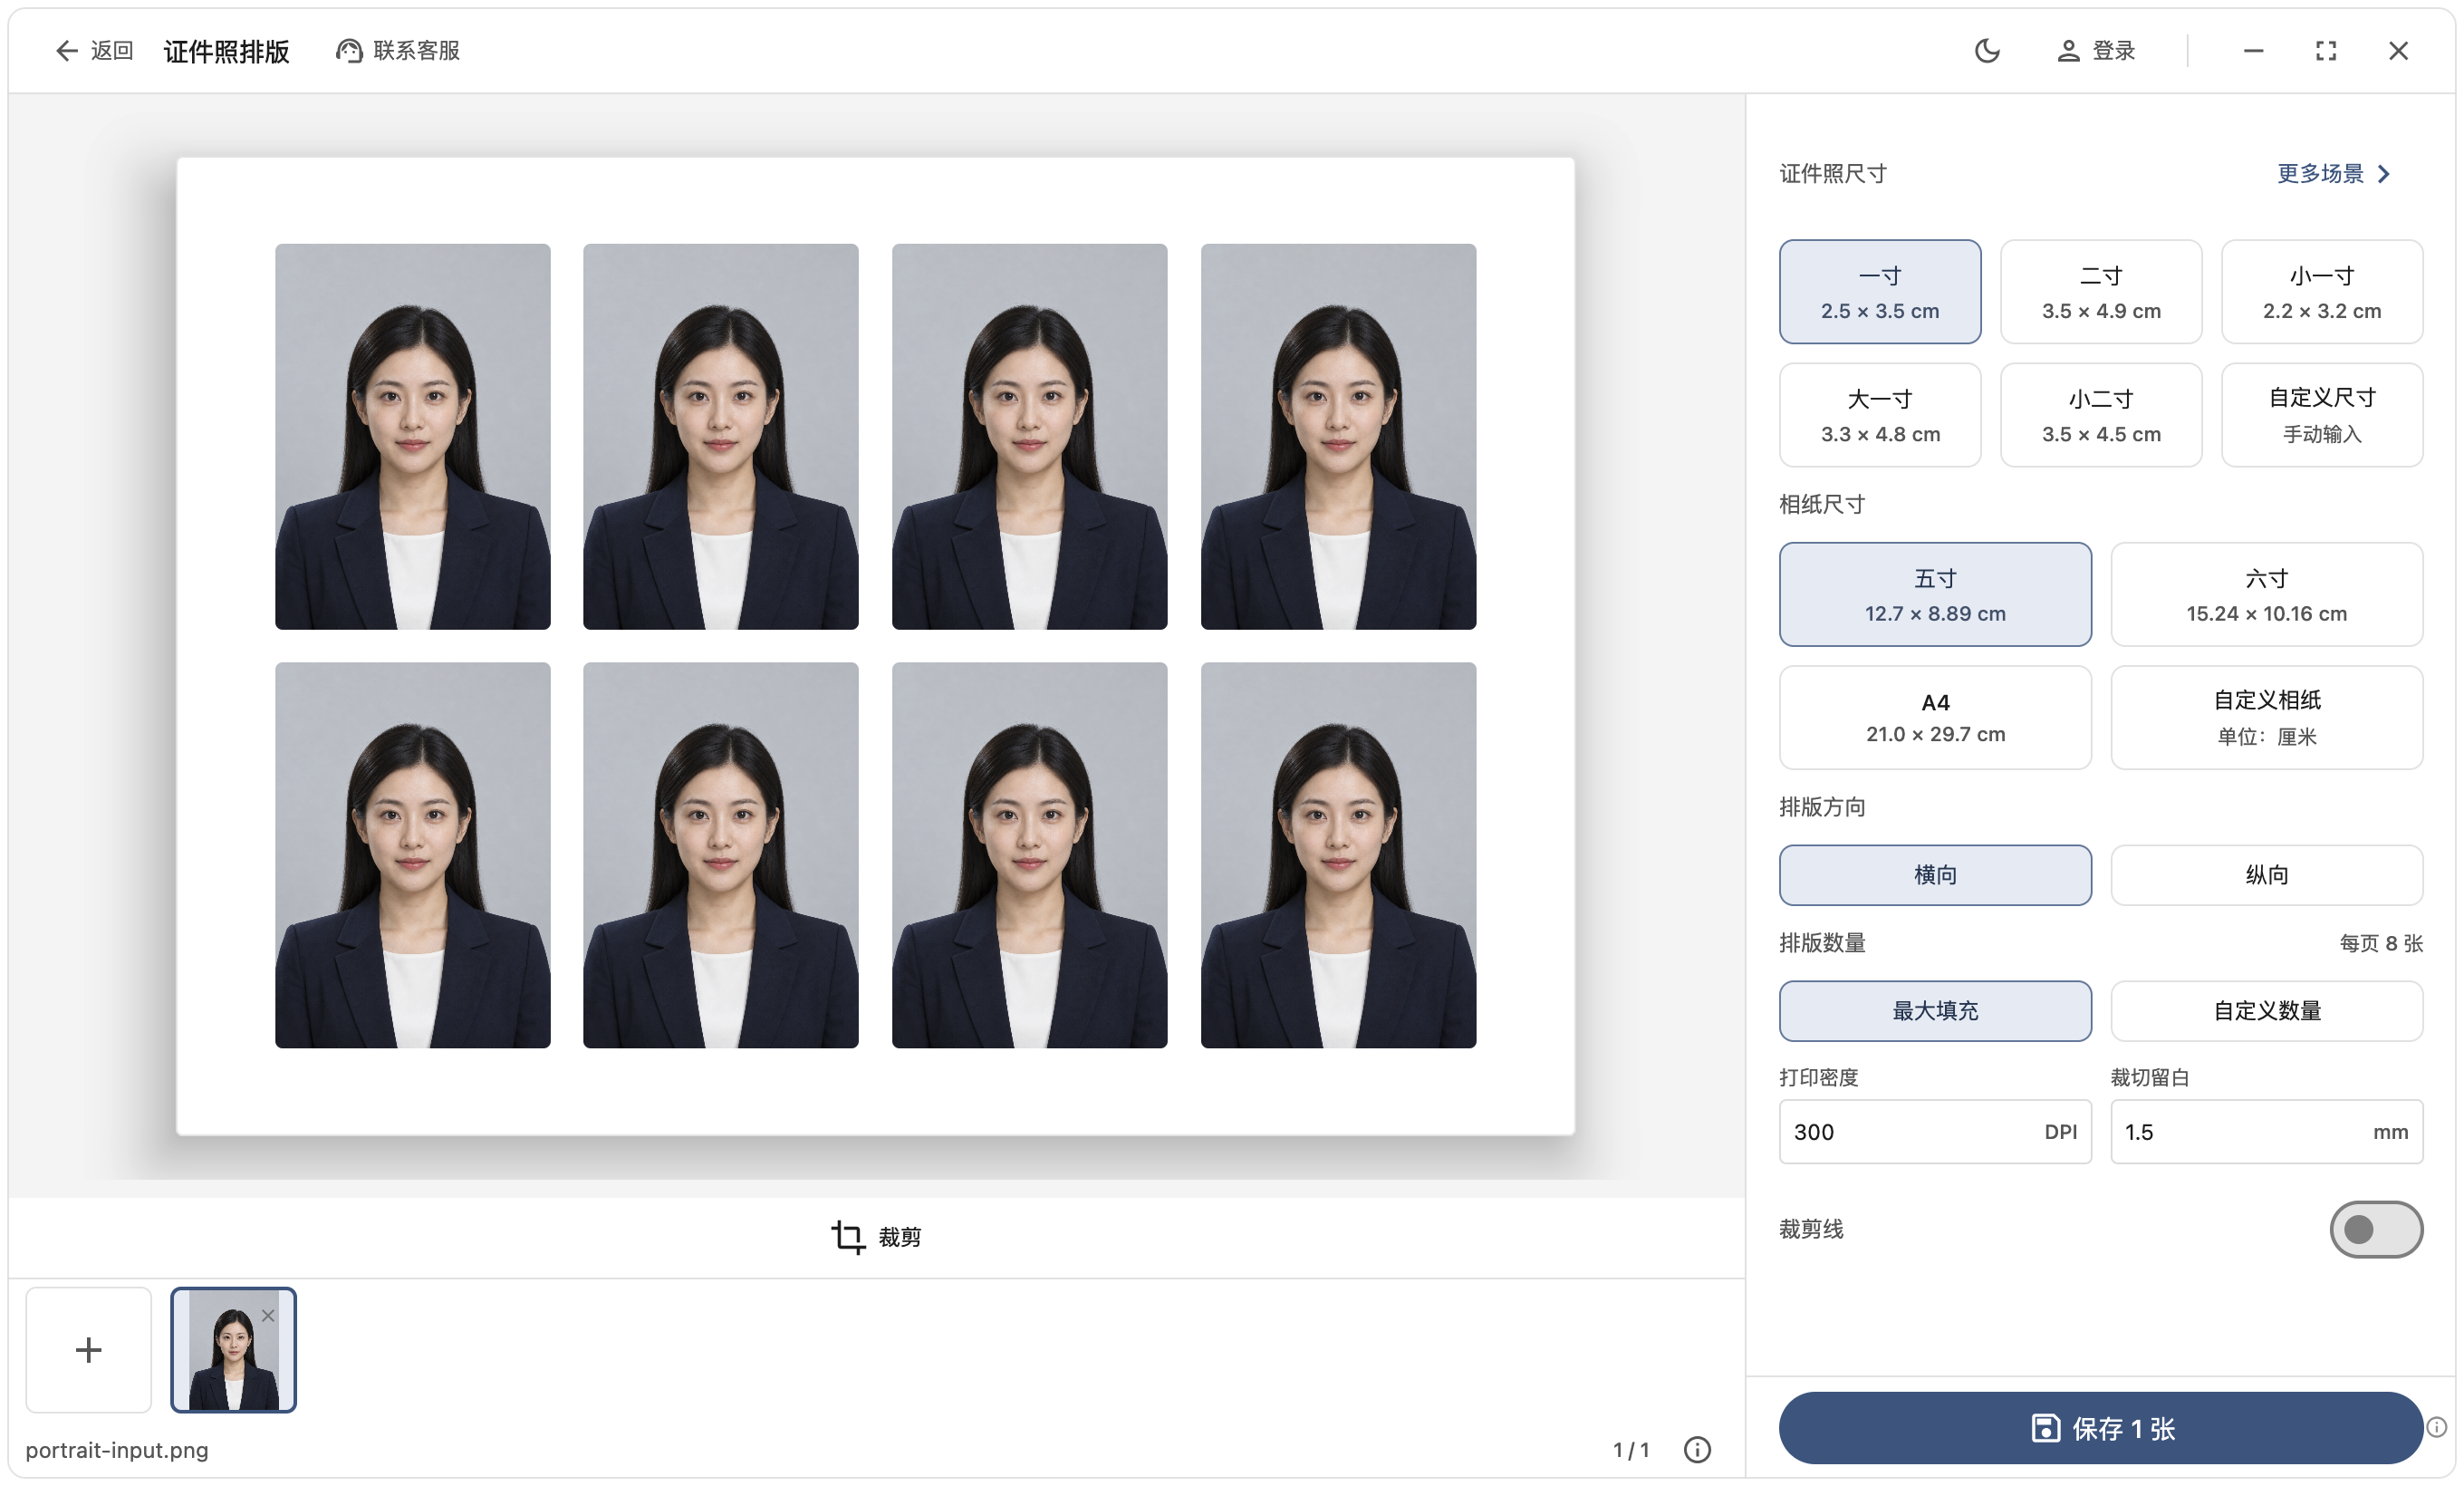Click the 保存 1 张 button
Image resolution: width=2464 pixels, height=1486 pixels.
click(x=2101, y=1428)
